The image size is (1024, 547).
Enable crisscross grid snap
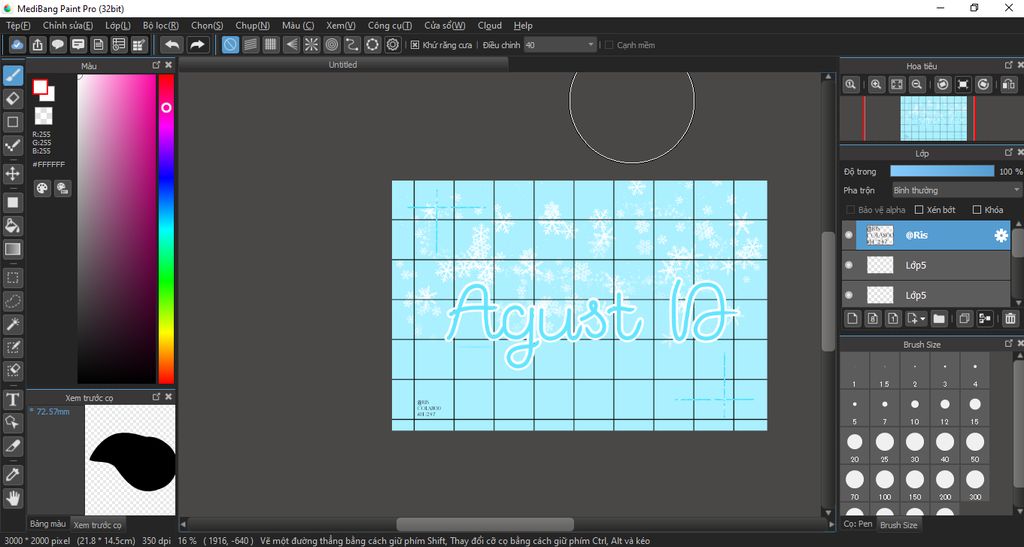pyautogui.click(x=271, y=44)
